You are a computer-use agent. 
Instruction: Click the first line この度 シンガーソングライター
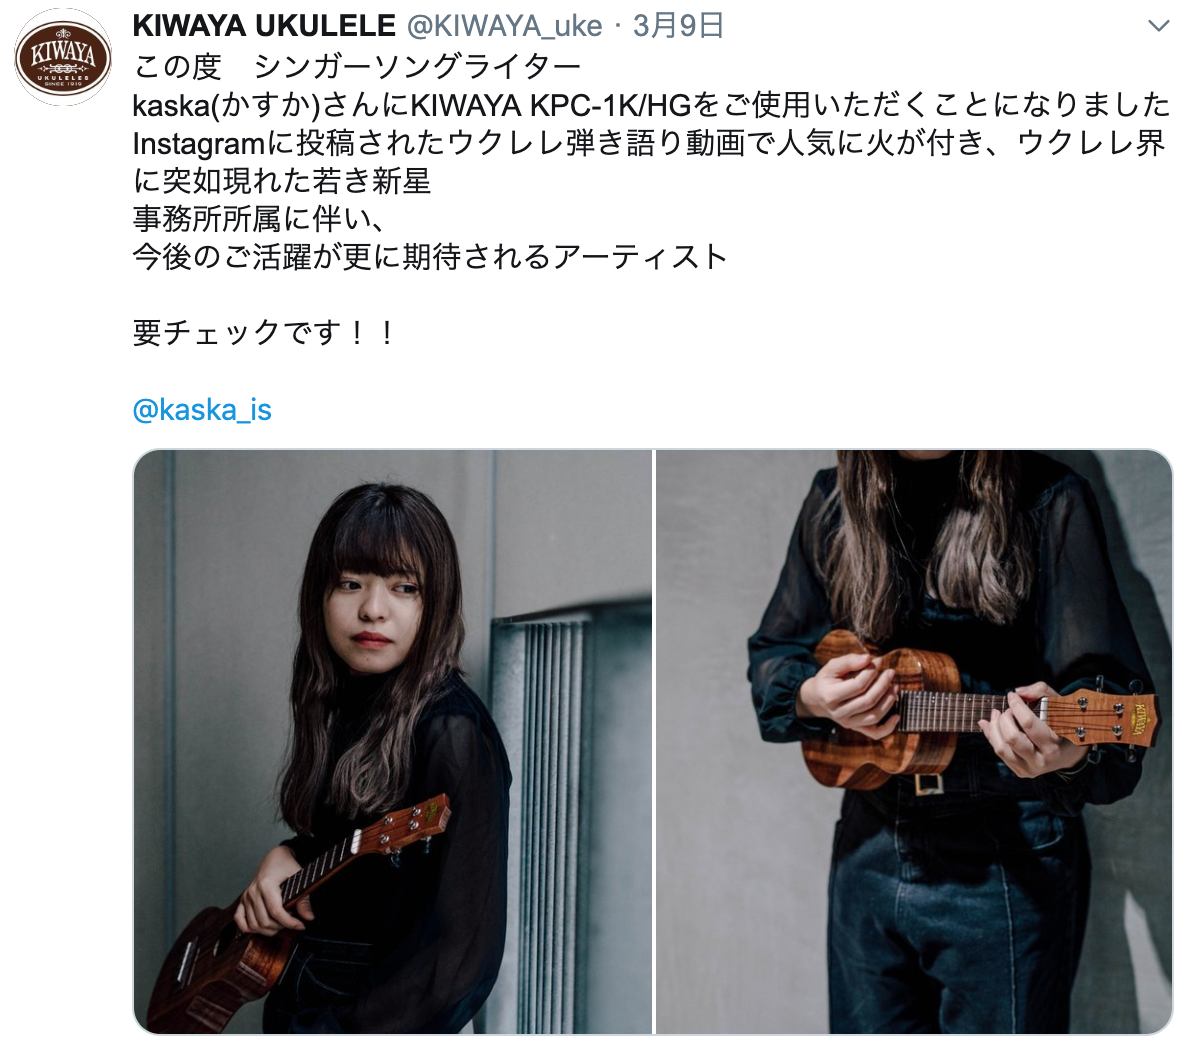coord(357,67)
